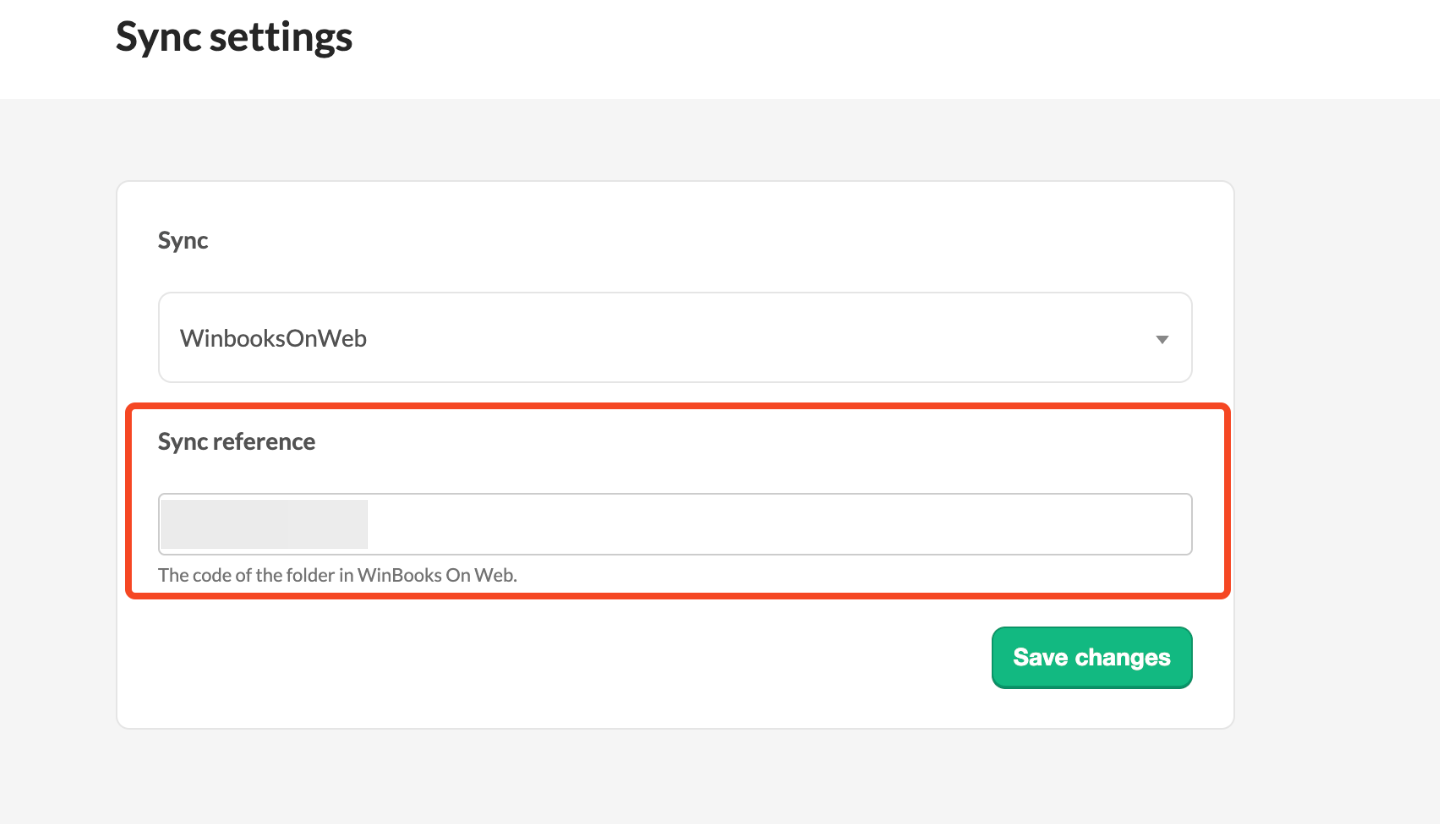The width and height of the screenshot is (1440, 824).
Task: Click the dropdown caret arrow icon
Action: (x=1162, y=339)
